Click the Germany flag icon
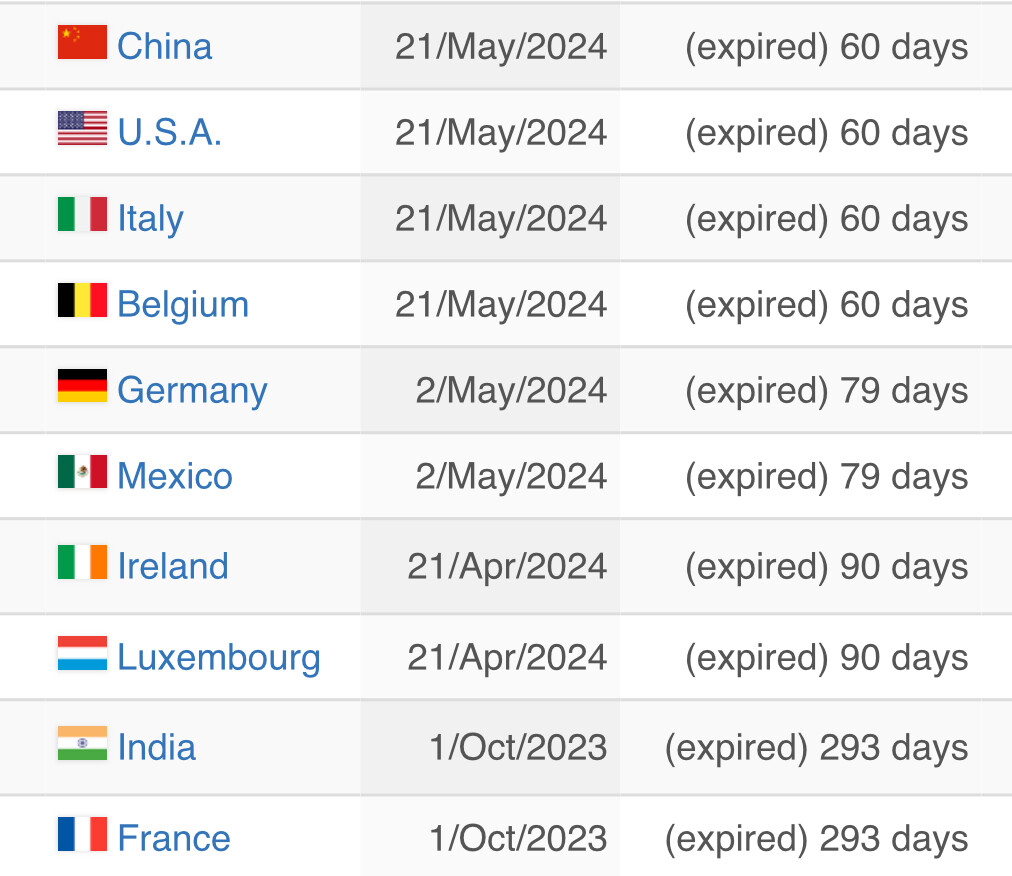Viewport: 1012px width, 876px height. 82,386
